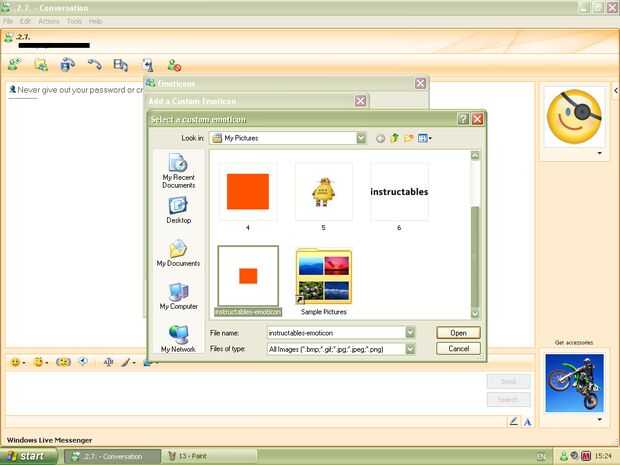Click the help question mark button
This screenshot has width=620, height=465.
pos(463,119)
